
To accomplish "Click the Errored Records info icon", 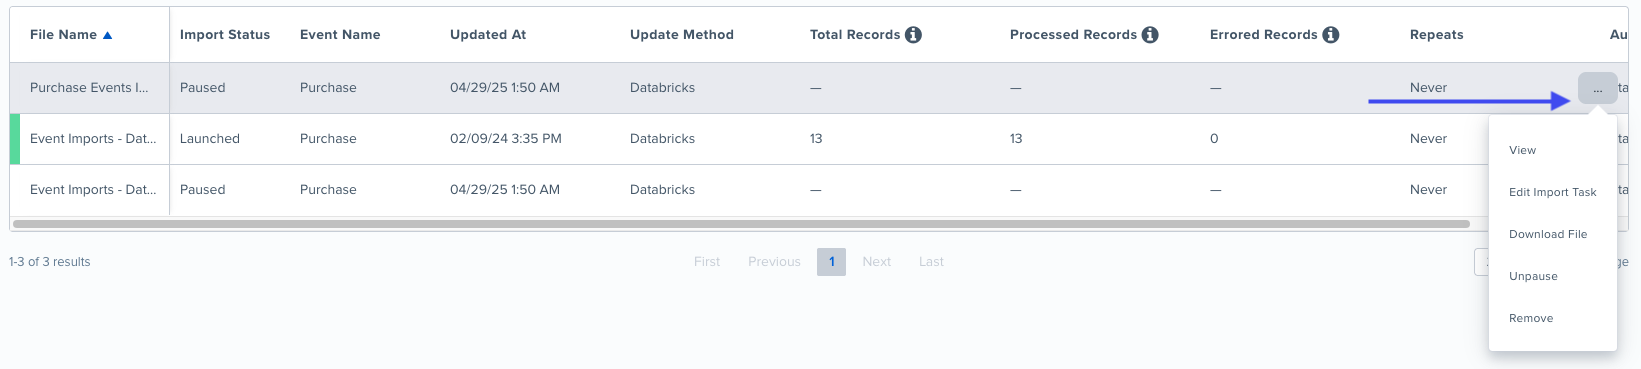I will (1330, 35).
